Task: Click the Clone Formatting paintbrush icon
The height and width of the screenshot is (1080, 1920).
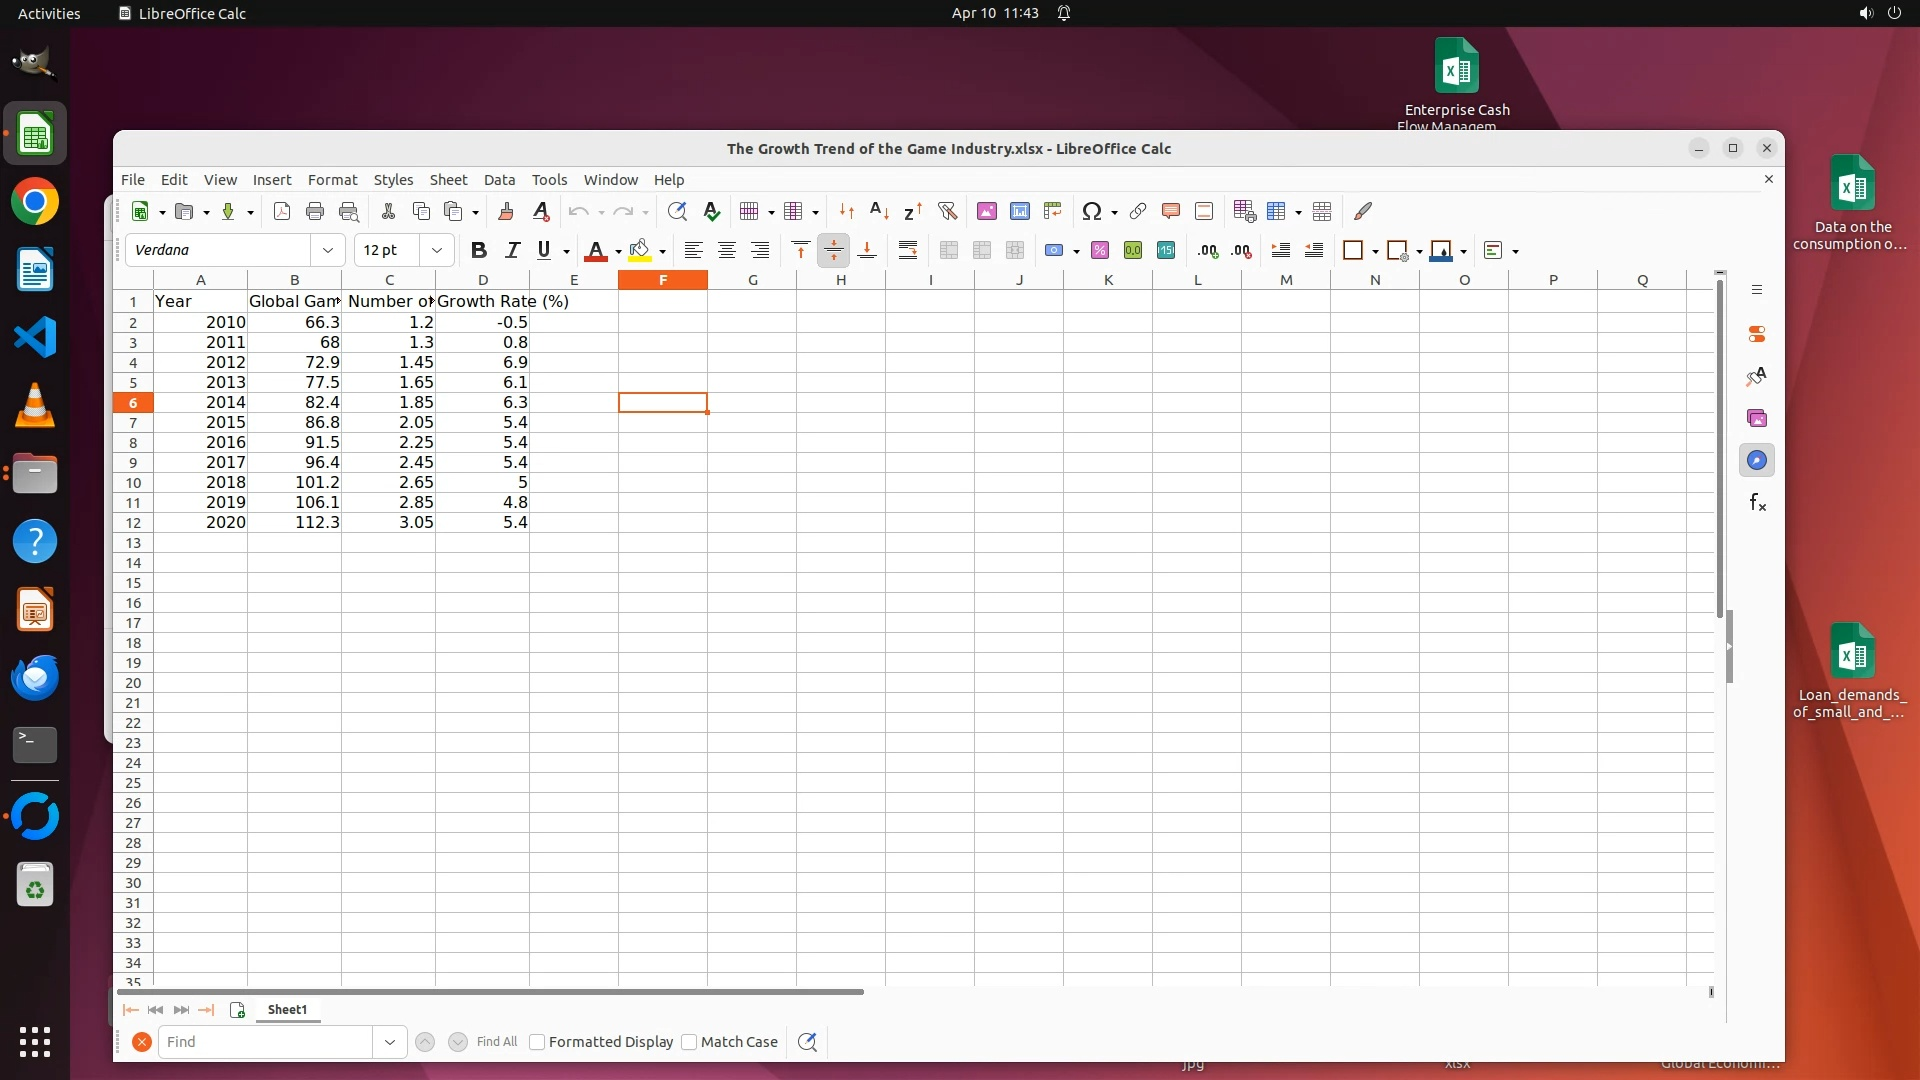Action: pos(505,211)
